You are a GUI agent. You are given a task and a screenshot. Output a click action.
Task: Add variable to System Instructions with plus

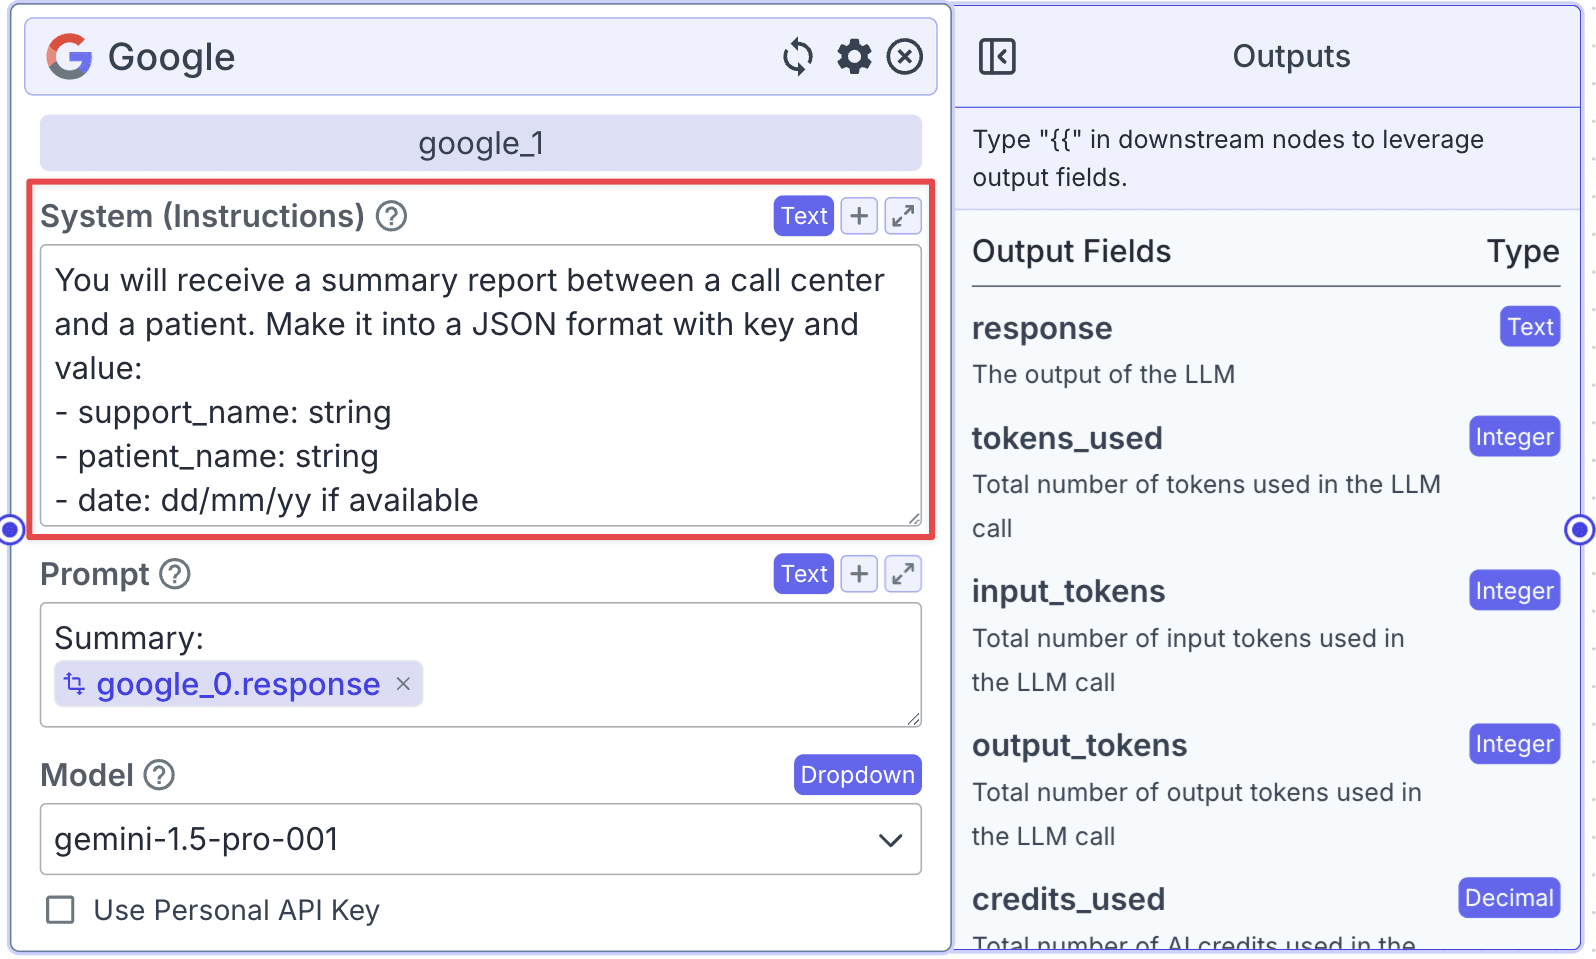point(859,216)
